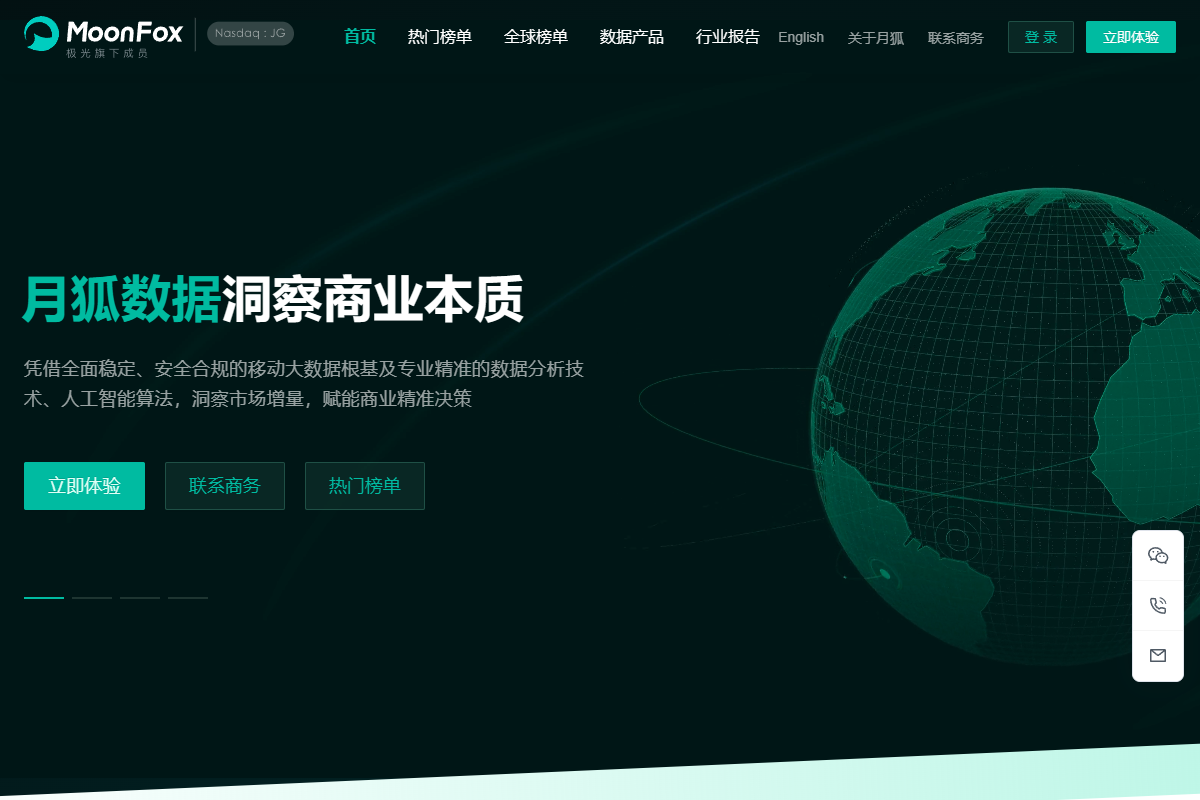Click the Nasdaq: JG badge
The width and height of the screenshot is (1200, 800).
[x=250, y=33]
